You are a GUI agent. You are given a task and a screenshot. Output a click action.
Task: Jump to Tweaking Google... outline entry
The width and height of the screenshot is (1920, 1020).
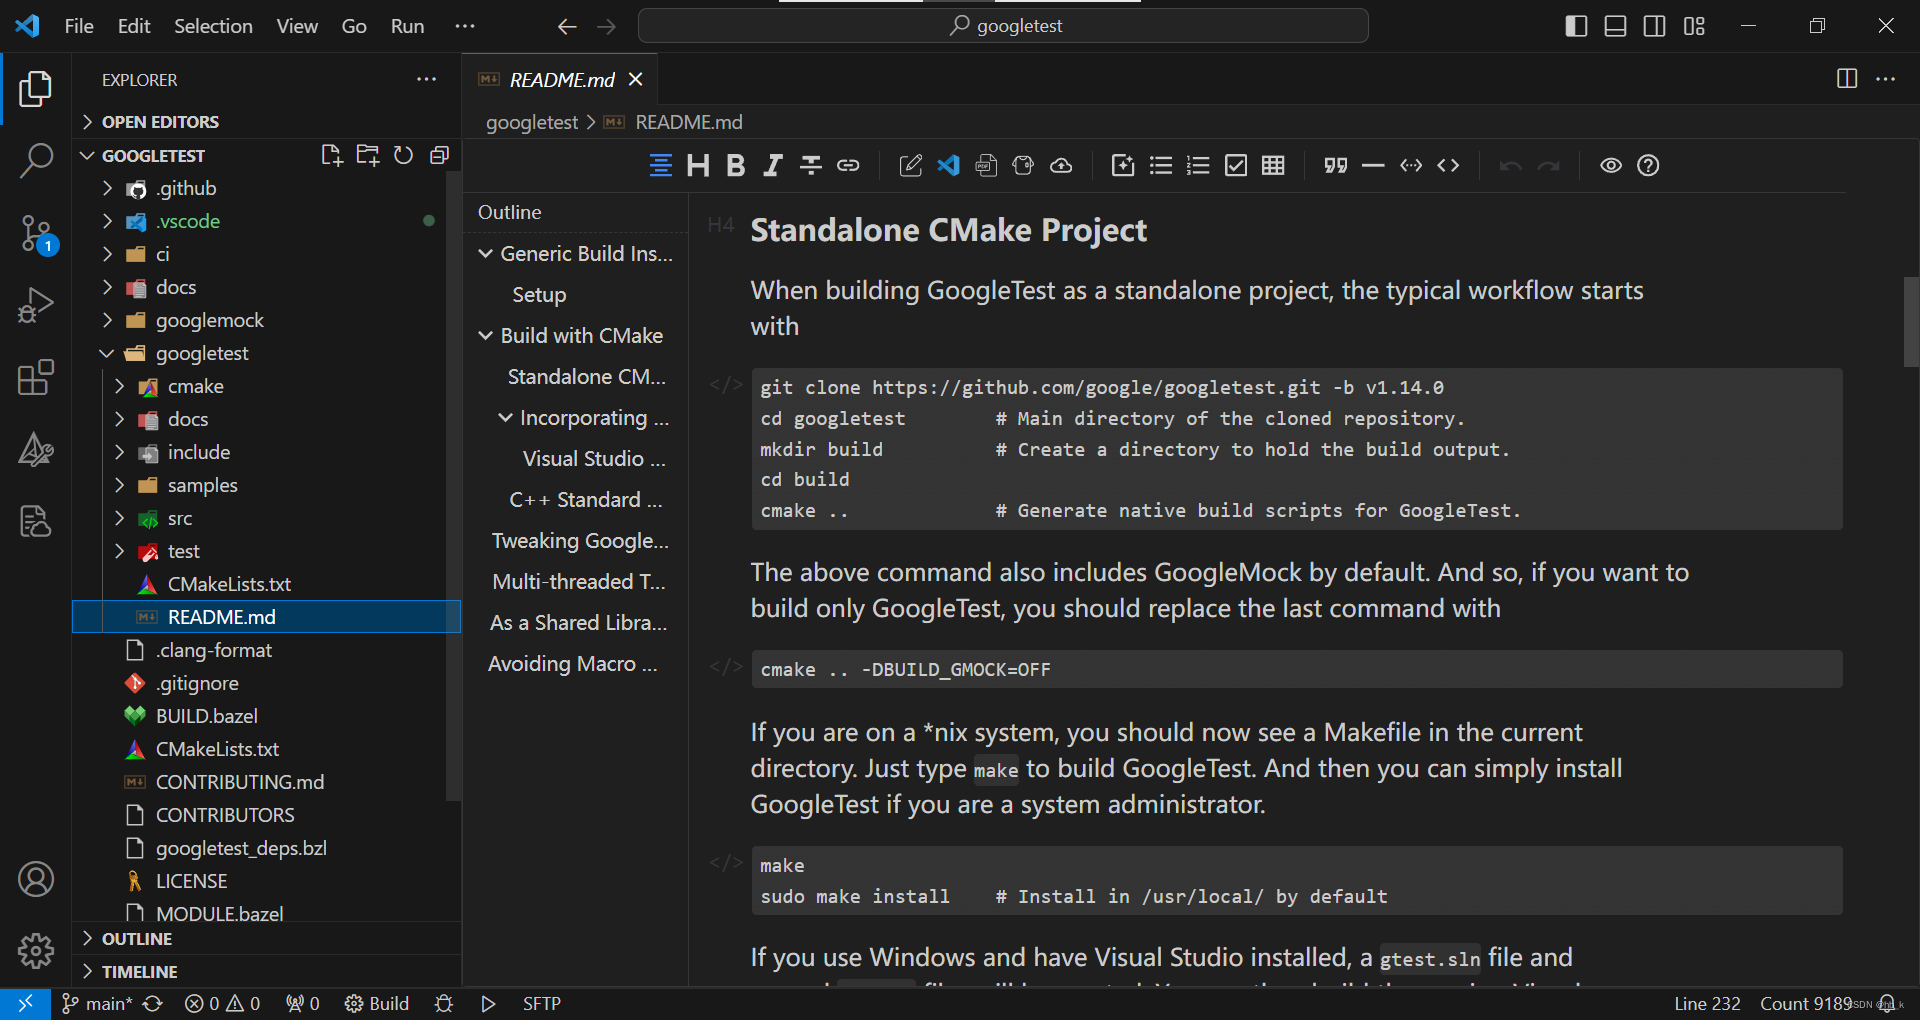click(x=580, y=541)
